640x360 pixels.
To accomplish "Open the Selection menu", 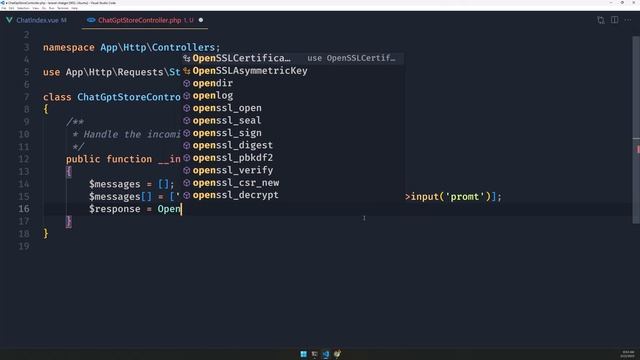I will [x=23, y=8].
